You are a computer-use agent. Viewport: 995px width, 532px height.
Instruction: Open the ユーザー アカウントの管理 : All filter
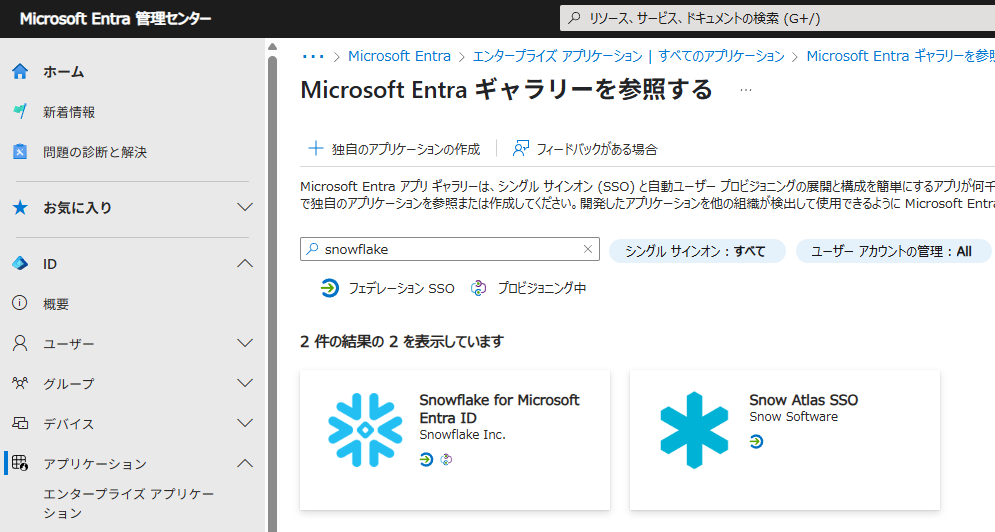click(893, 251)
